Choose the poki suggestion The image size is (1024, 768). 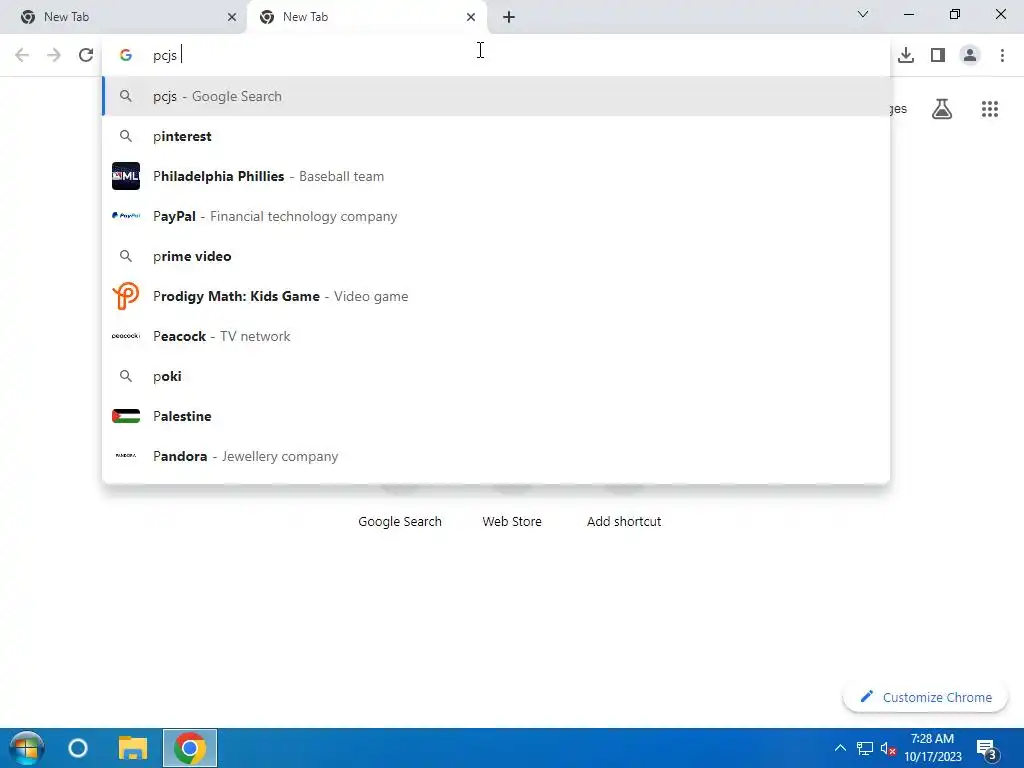tap(496, 377)
